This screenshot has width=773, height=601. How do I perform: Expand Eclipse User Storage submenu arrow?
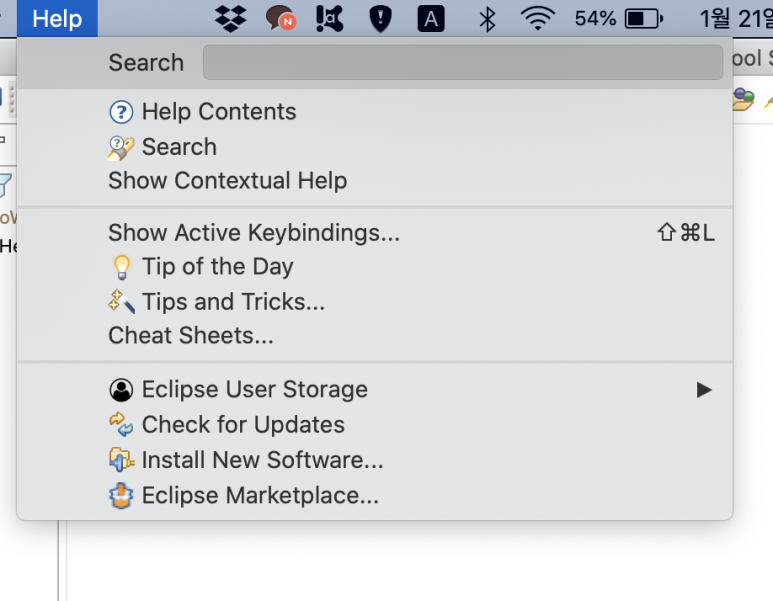click(704, 390)
